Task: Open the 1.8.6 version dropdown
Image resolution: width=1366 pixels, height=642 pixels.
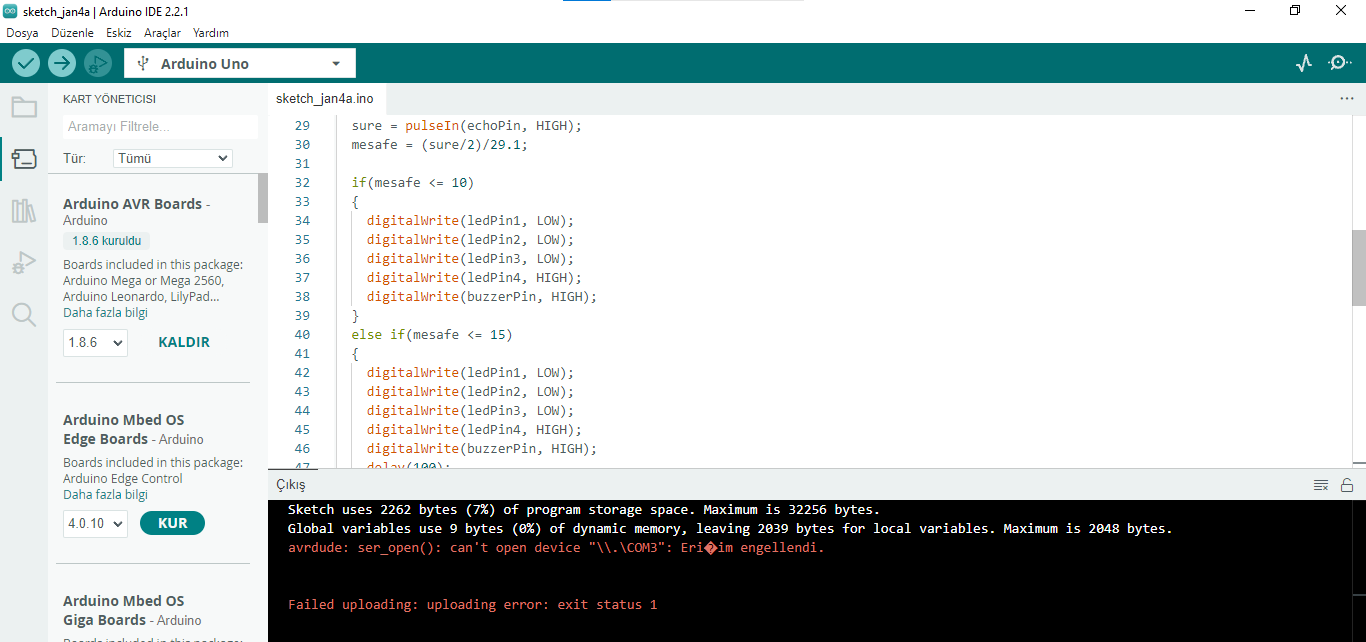Action: coord(96,342)
